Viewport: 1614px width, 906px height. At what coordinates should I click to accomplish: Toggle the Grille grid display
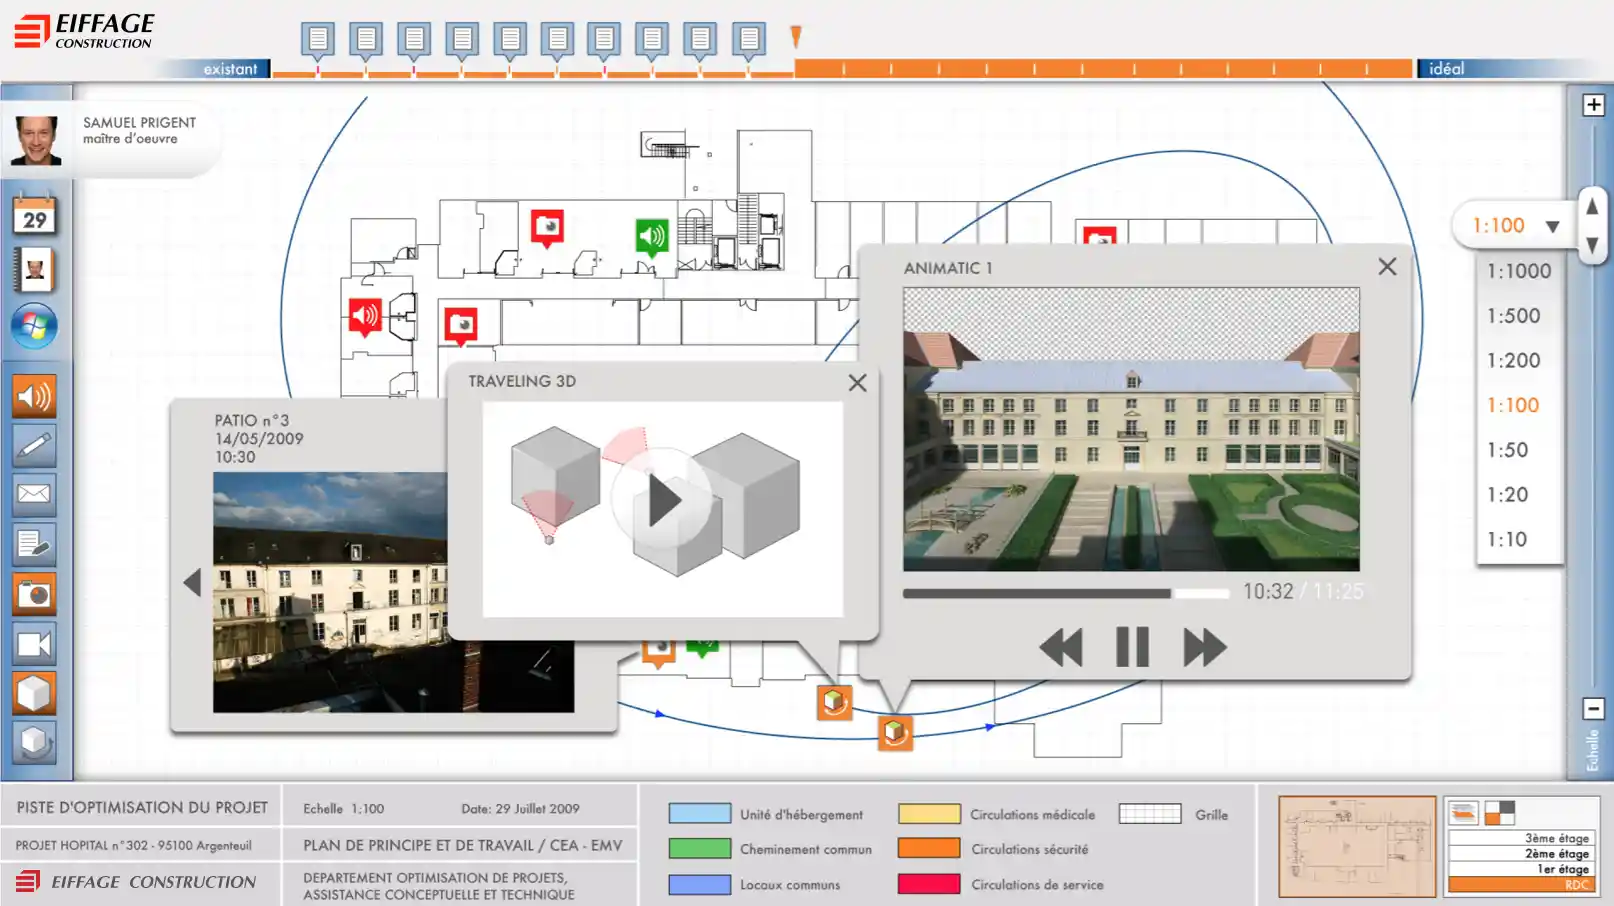coord(1149,814)
